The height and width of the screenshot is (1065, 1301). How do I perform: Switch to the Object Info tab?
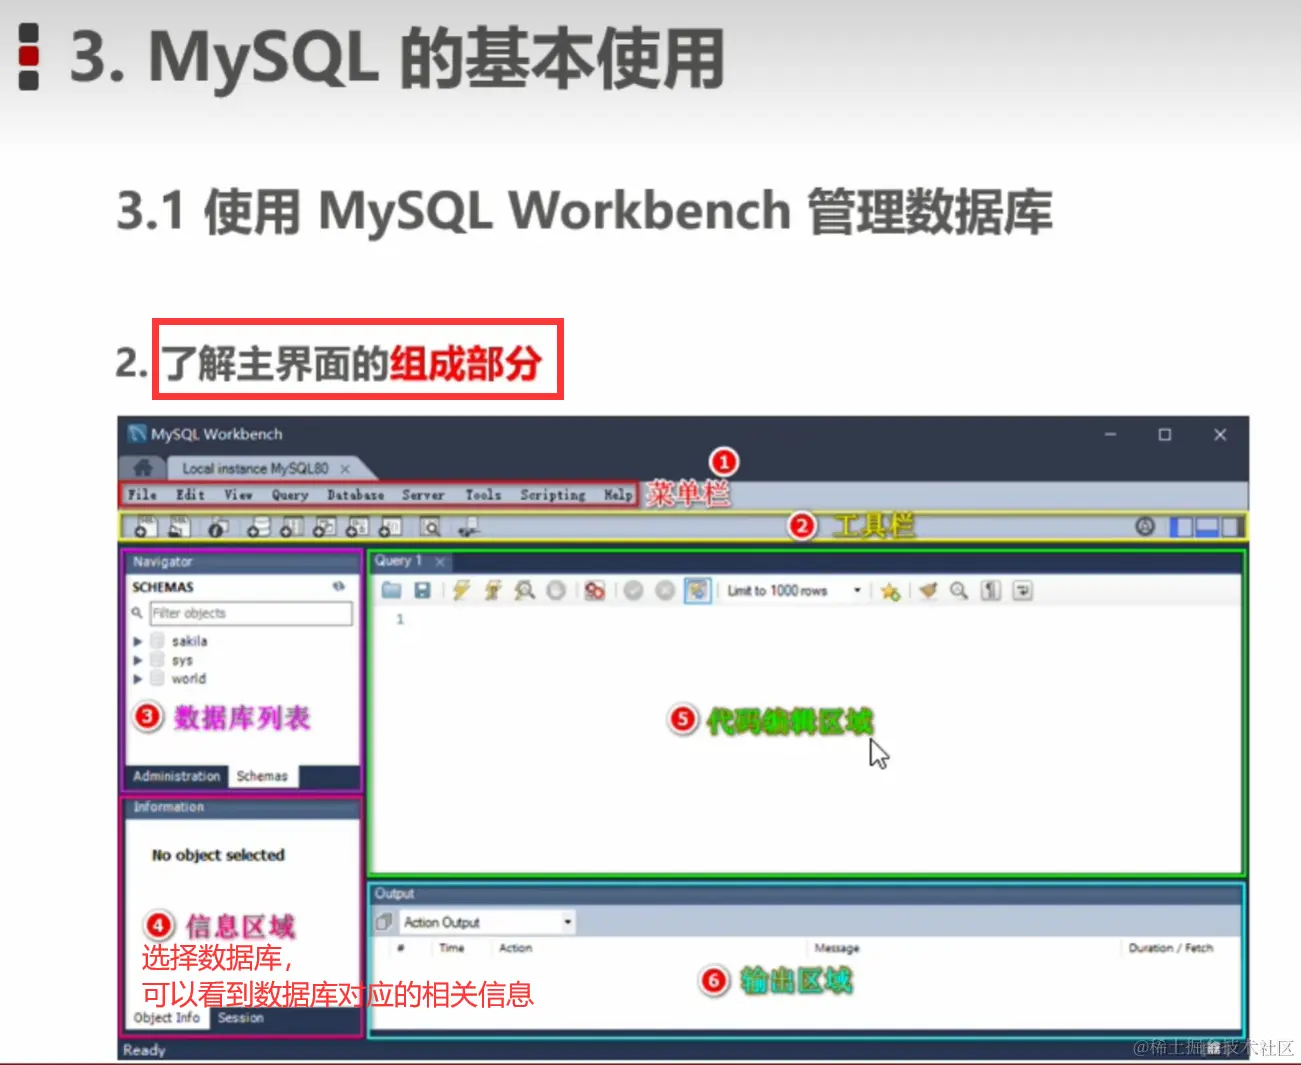[167, 1018]
